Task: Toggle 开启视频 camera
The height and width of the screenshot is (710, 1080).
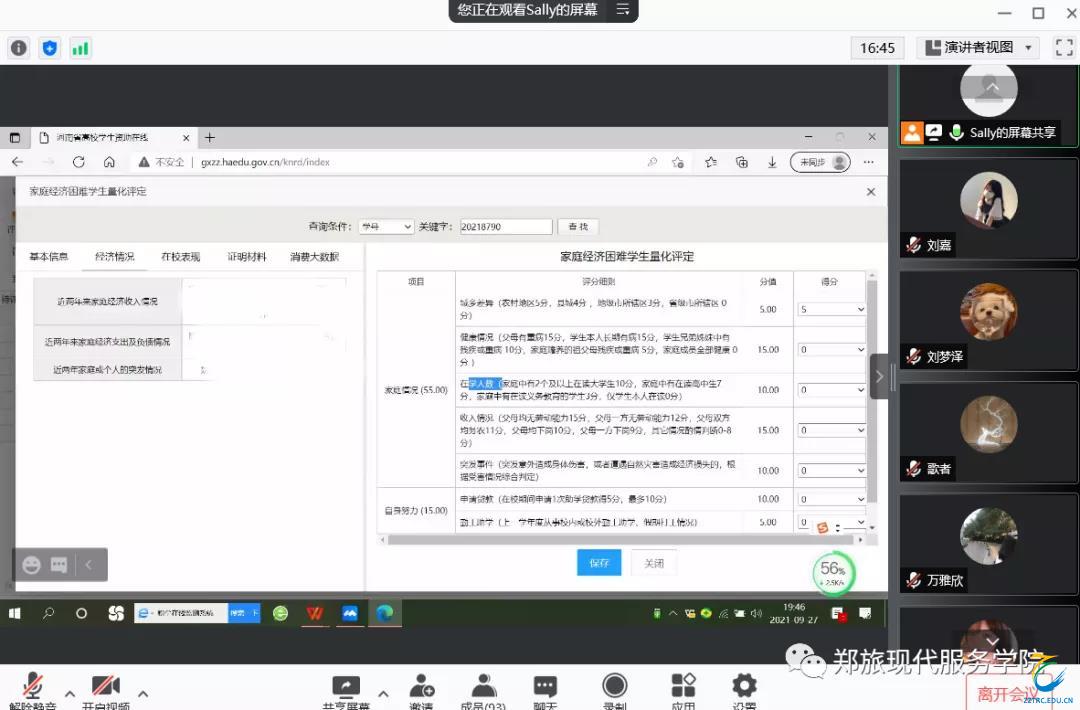Action: 105,688
